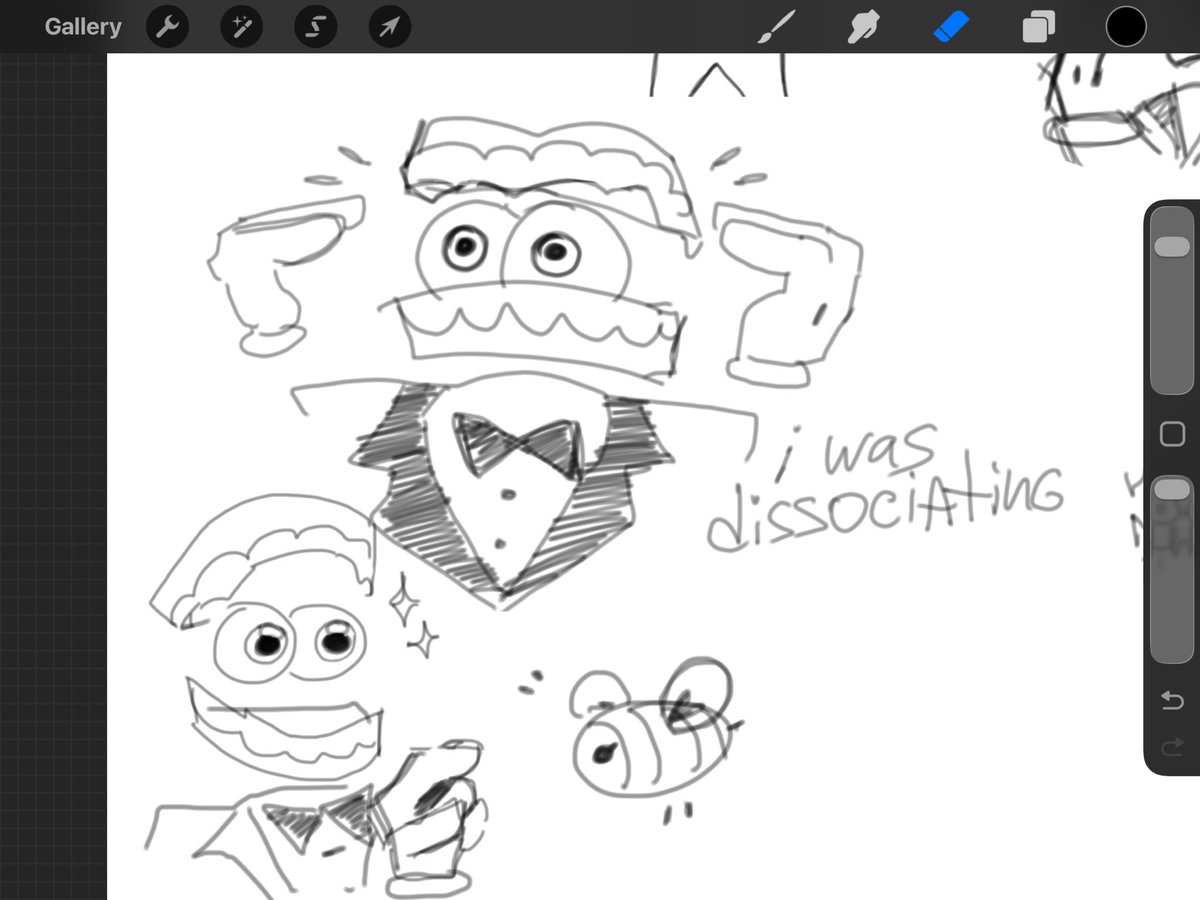Image resolution: width=1200 pixels, height=900 pixels.
Task: Undo the last stroke
Action: (1171, 700)
